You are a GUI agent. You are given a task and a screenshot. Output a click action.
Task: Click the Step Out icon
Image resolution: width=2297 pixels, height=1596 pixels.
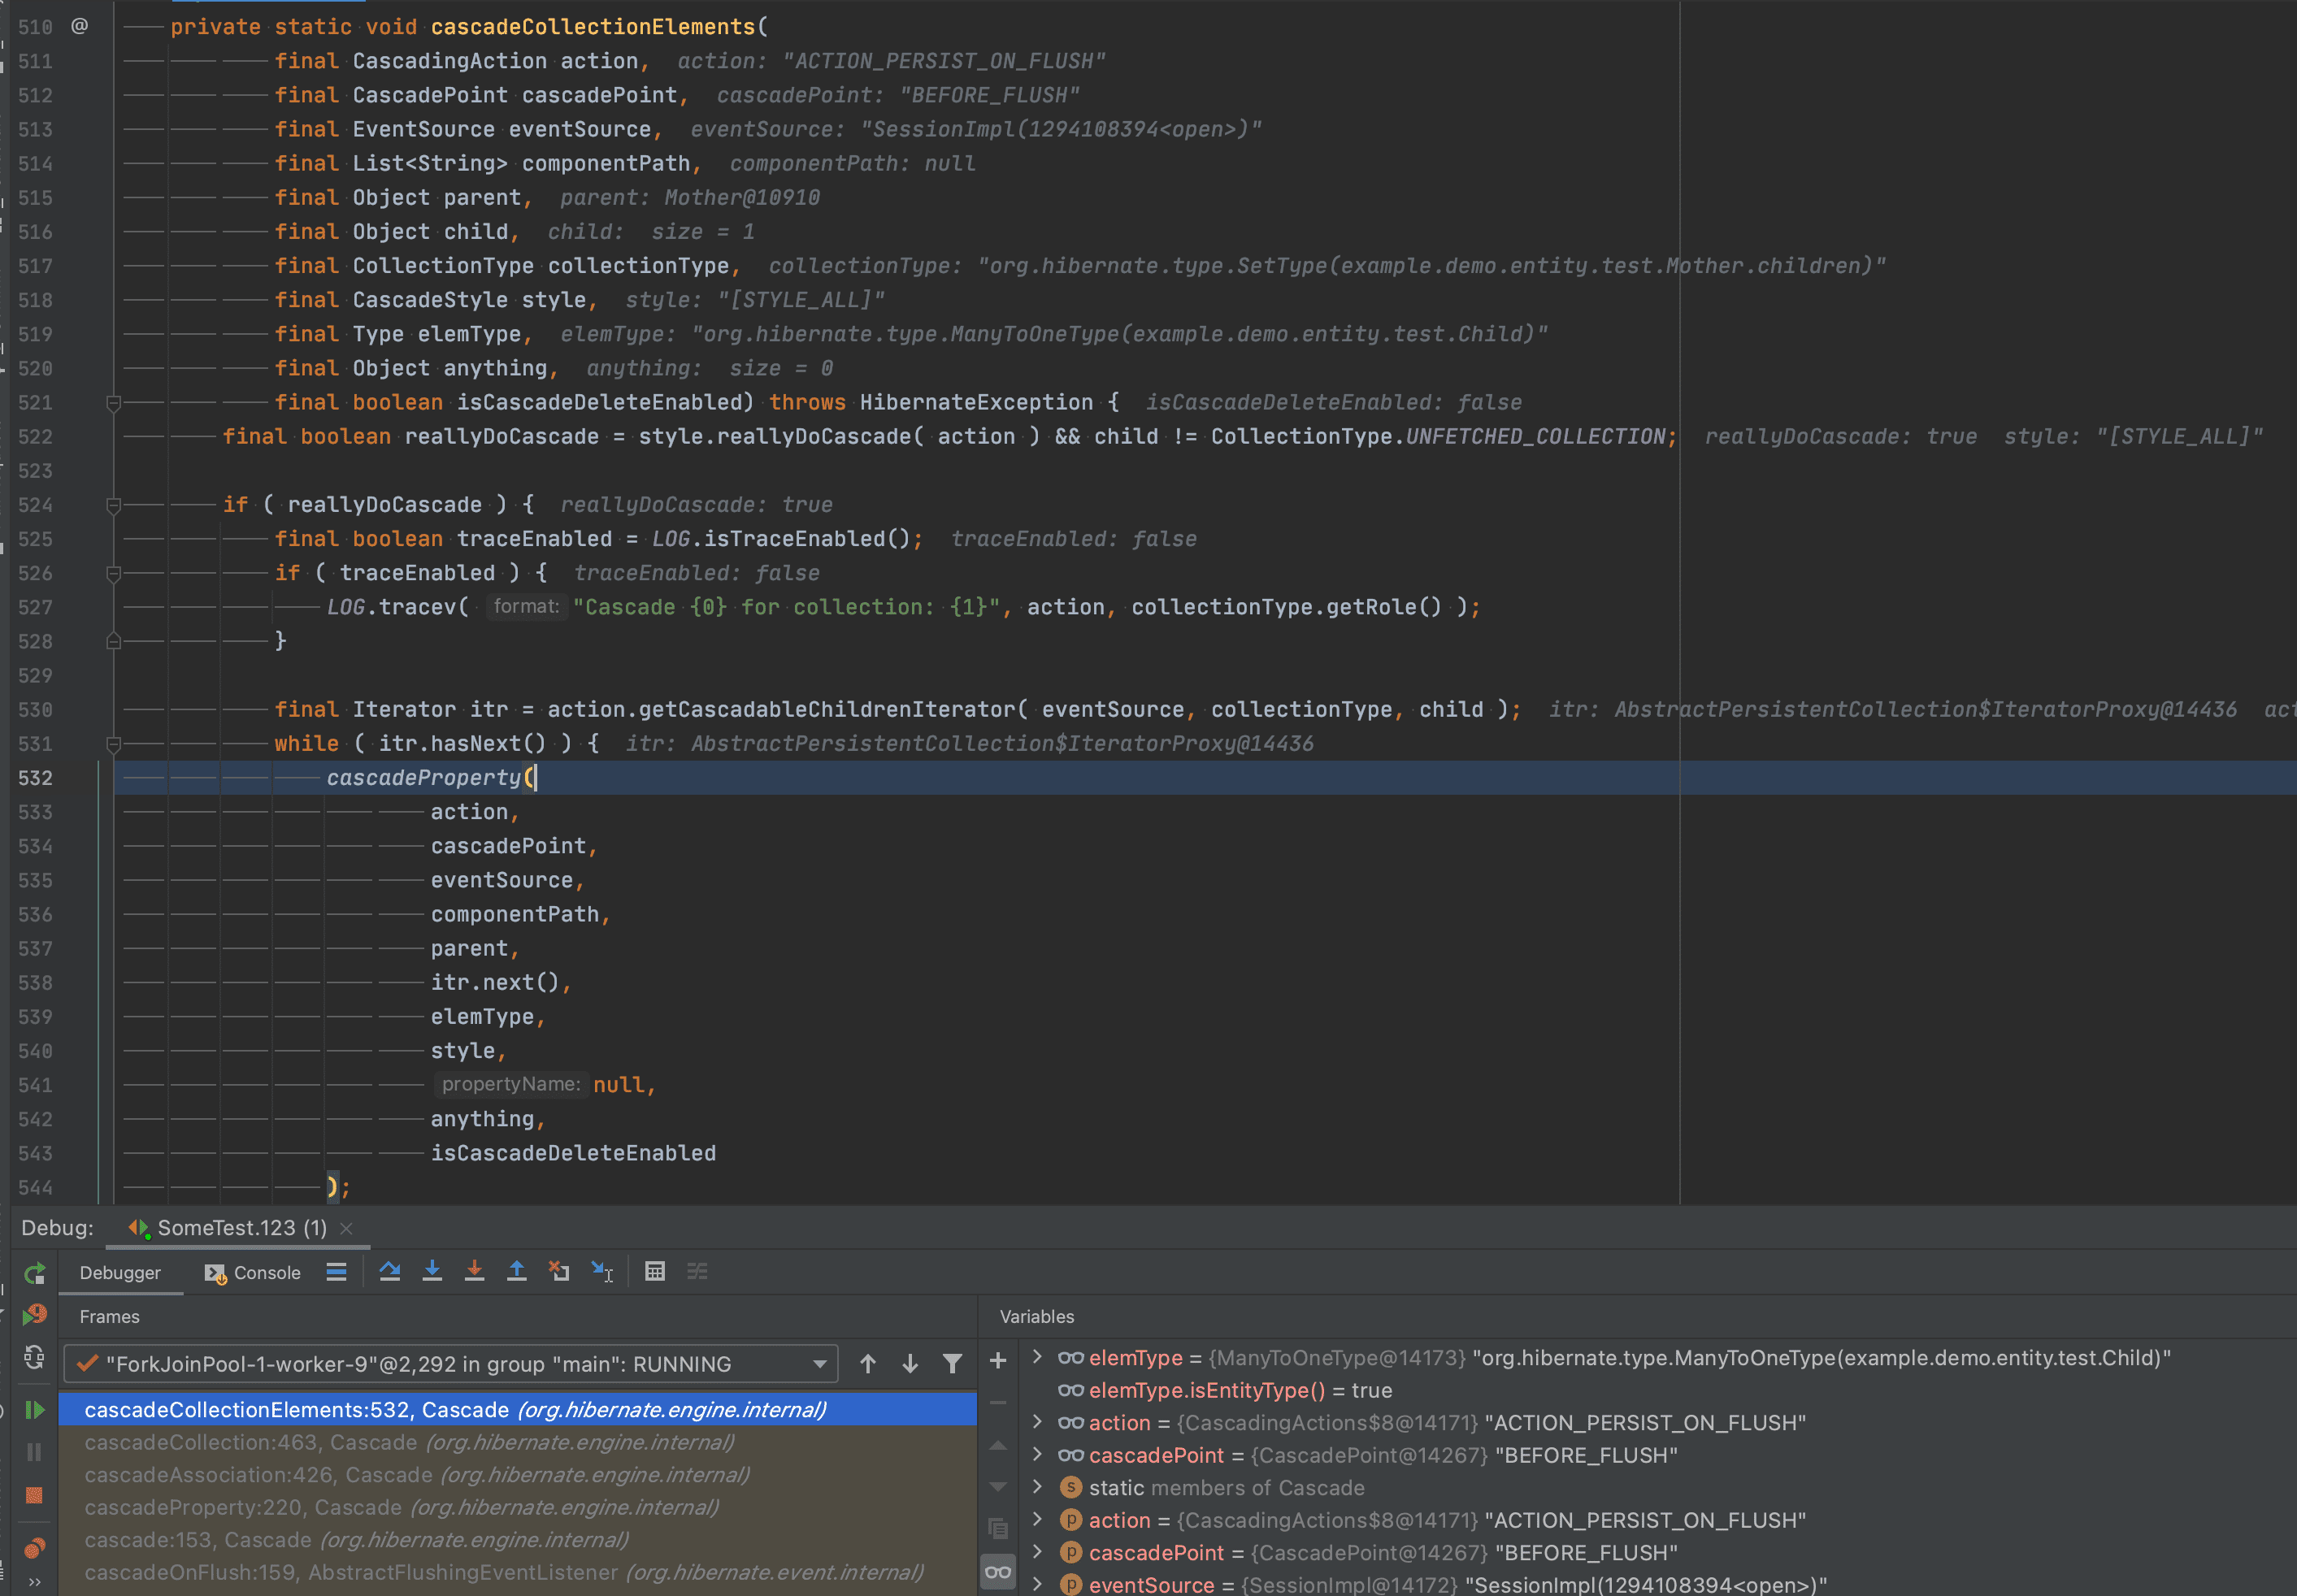[x=517, y=1272]
